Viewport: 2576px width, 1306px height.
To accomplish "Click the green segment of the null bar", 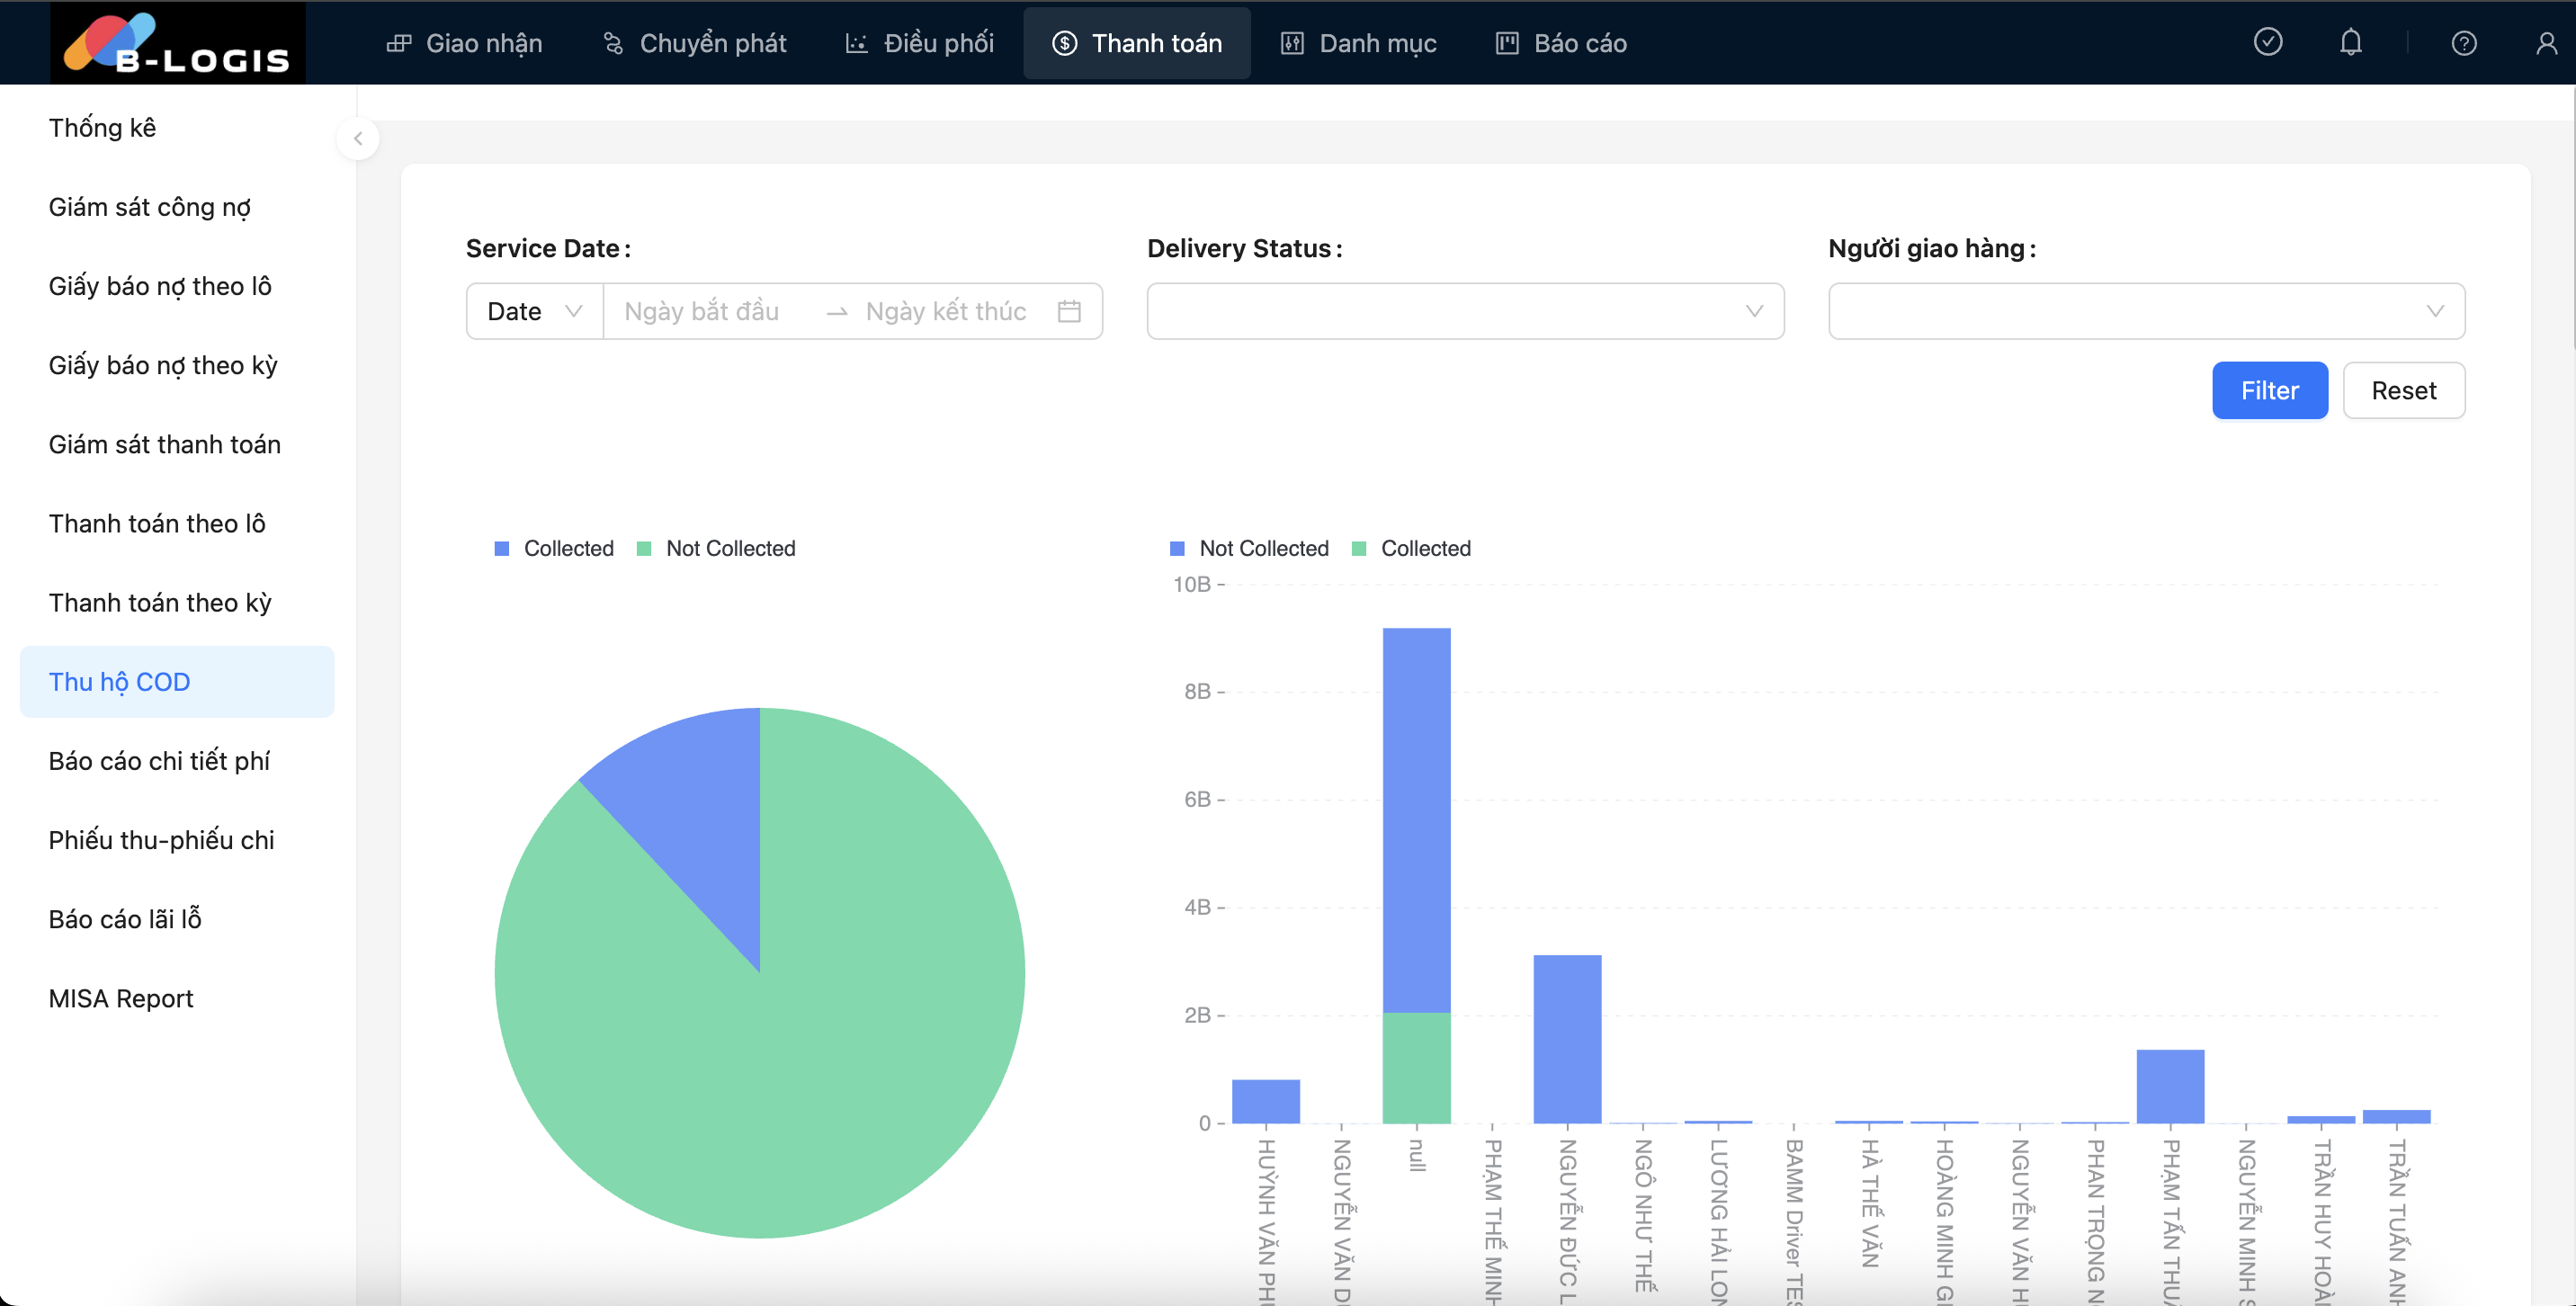I will pyautogui.click(x=1417, y=1068).
